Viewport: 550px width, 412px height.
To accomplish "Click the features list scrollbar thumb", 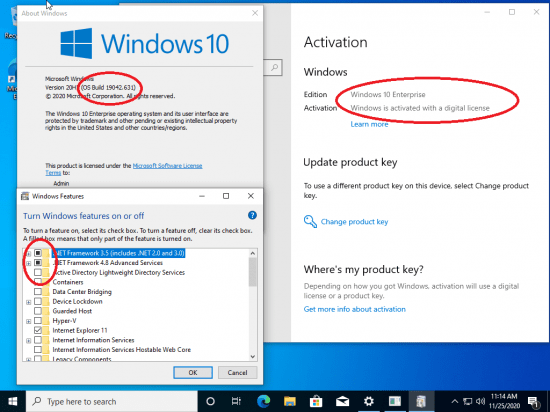I will coord(253,272).
